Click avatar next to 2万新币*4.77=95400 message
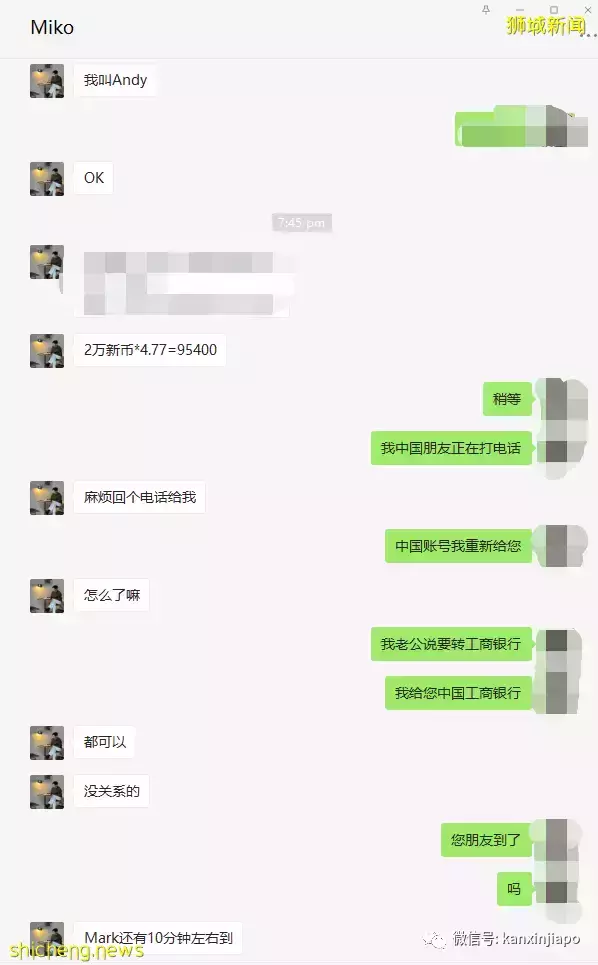The height and width of the screenshot is (965, 598). click(x=47, y=351)
